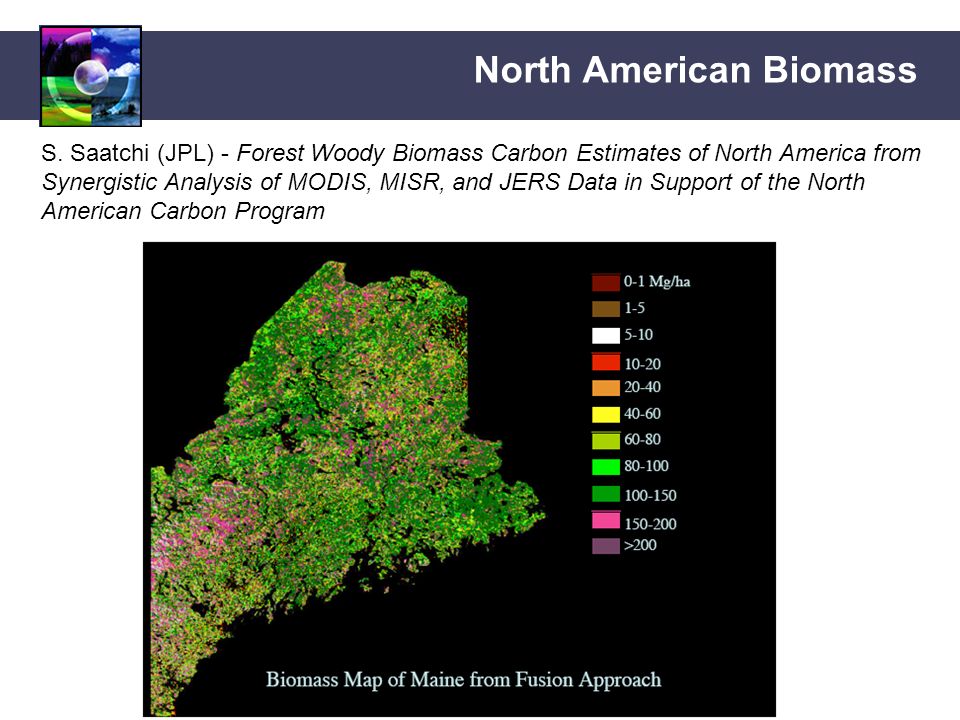Image resolution: width=960 pixels, height=720 pixels.
Task: Click the 0-1 Mg/ha dark red legend swatch
Action: click(x=606, y=283)
